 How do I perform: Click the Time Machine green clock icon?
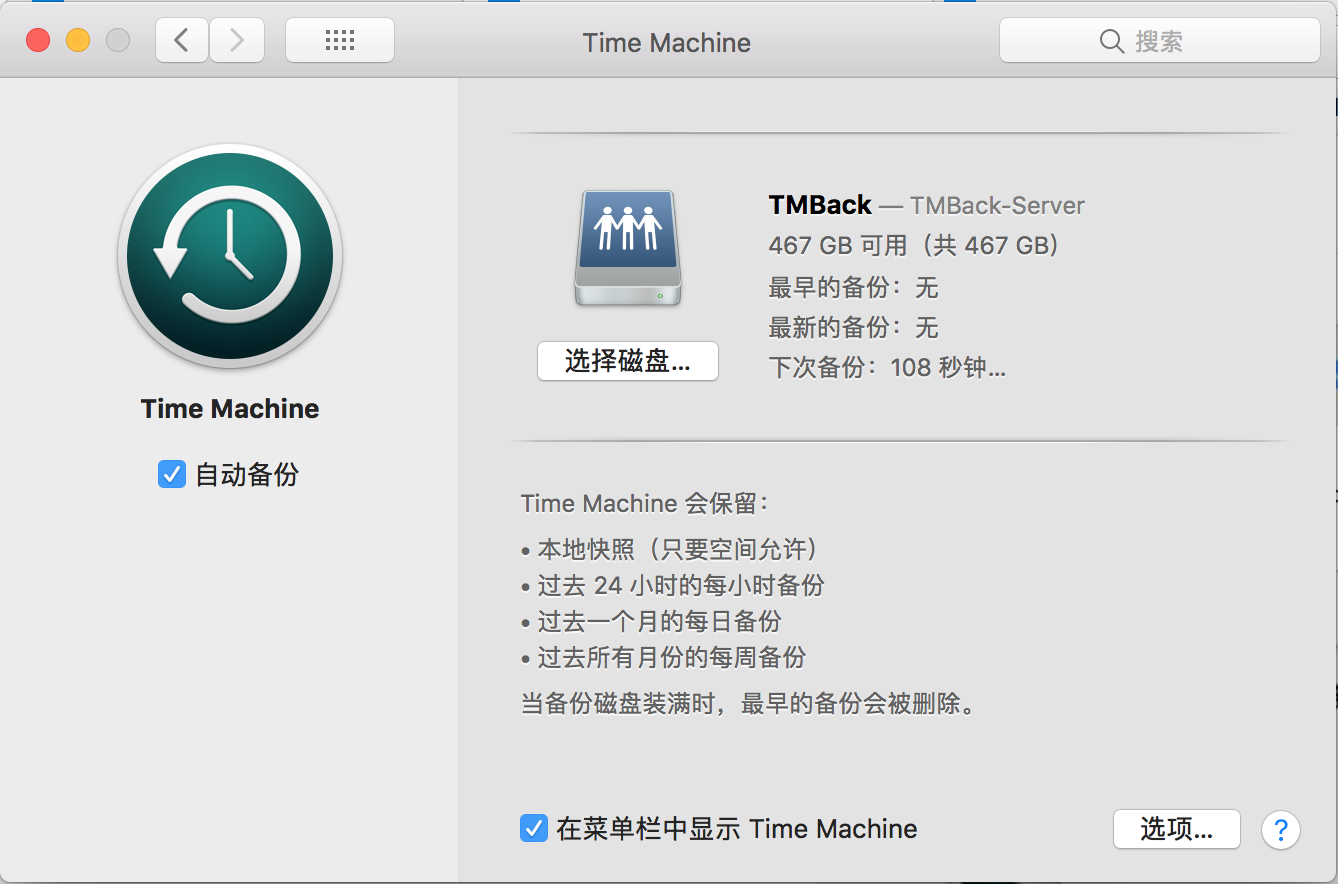(x=229, y=257)
